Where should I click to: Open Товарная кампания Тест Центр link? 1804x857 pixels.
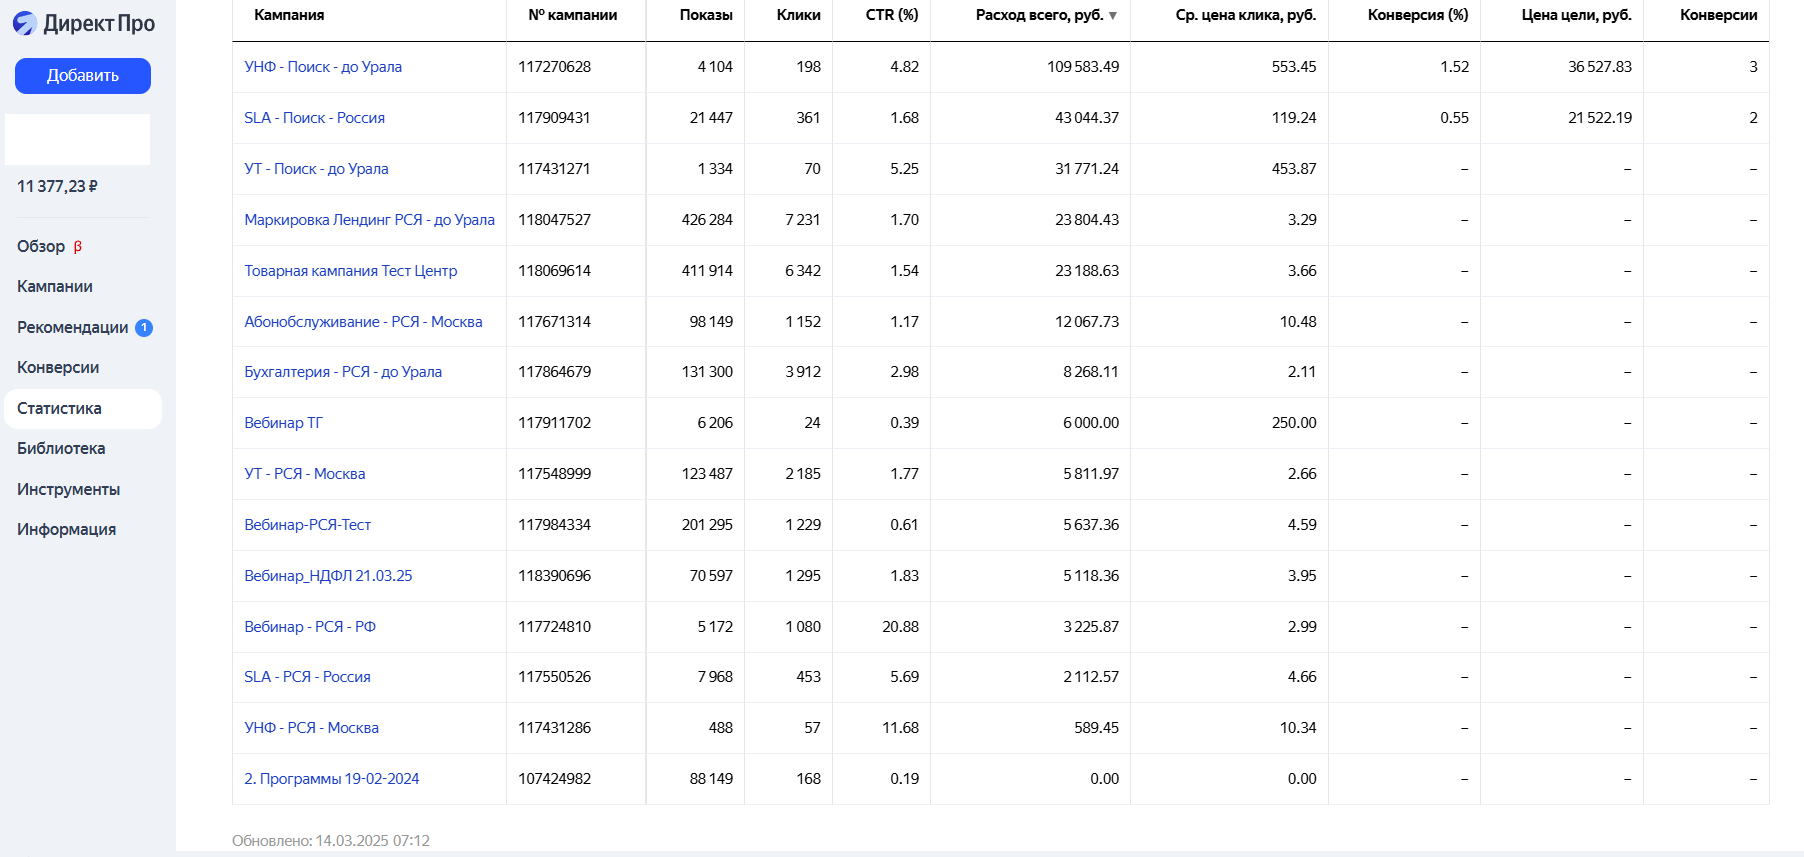[x=350, y=271]
